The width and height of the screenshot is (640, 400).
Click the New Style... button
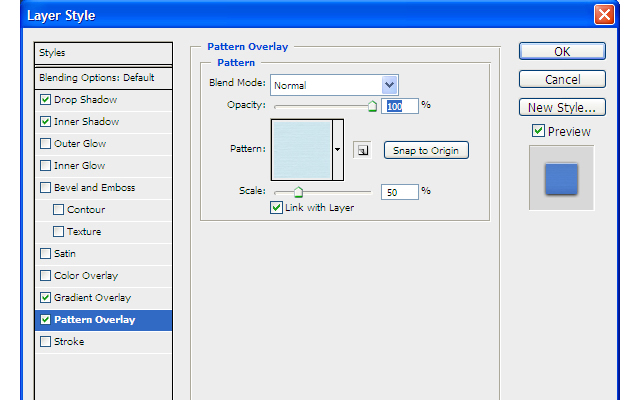point(562,107)
